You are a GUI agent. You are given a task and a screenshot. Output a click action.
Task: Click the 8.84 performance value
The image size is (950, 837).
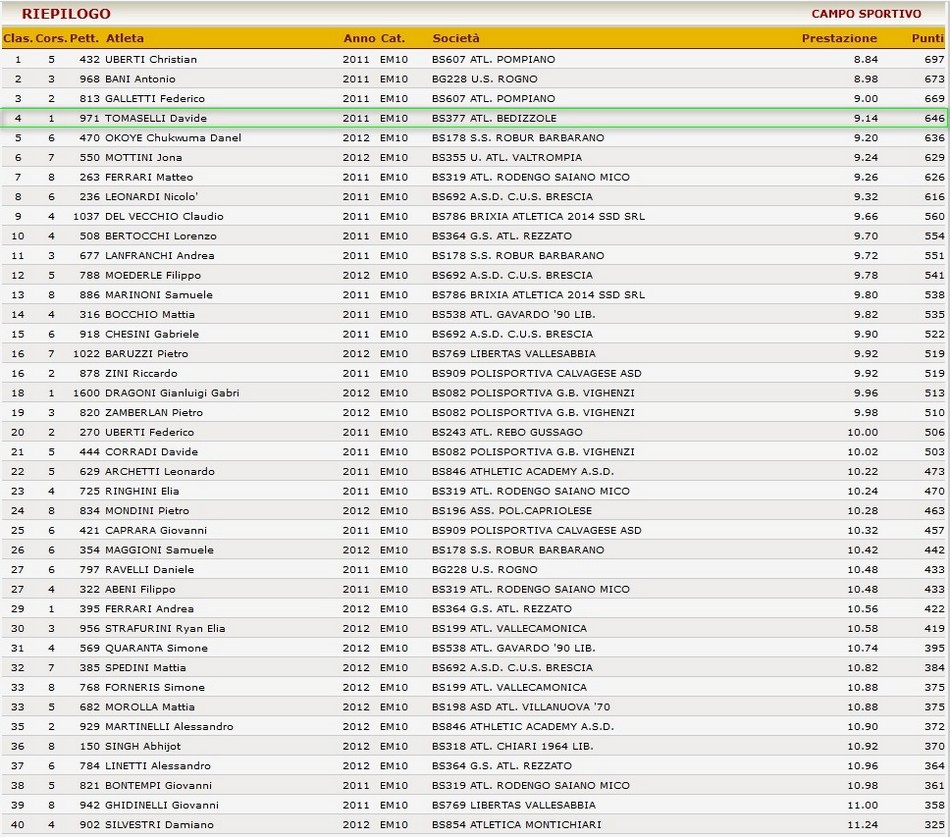[866, 59]
